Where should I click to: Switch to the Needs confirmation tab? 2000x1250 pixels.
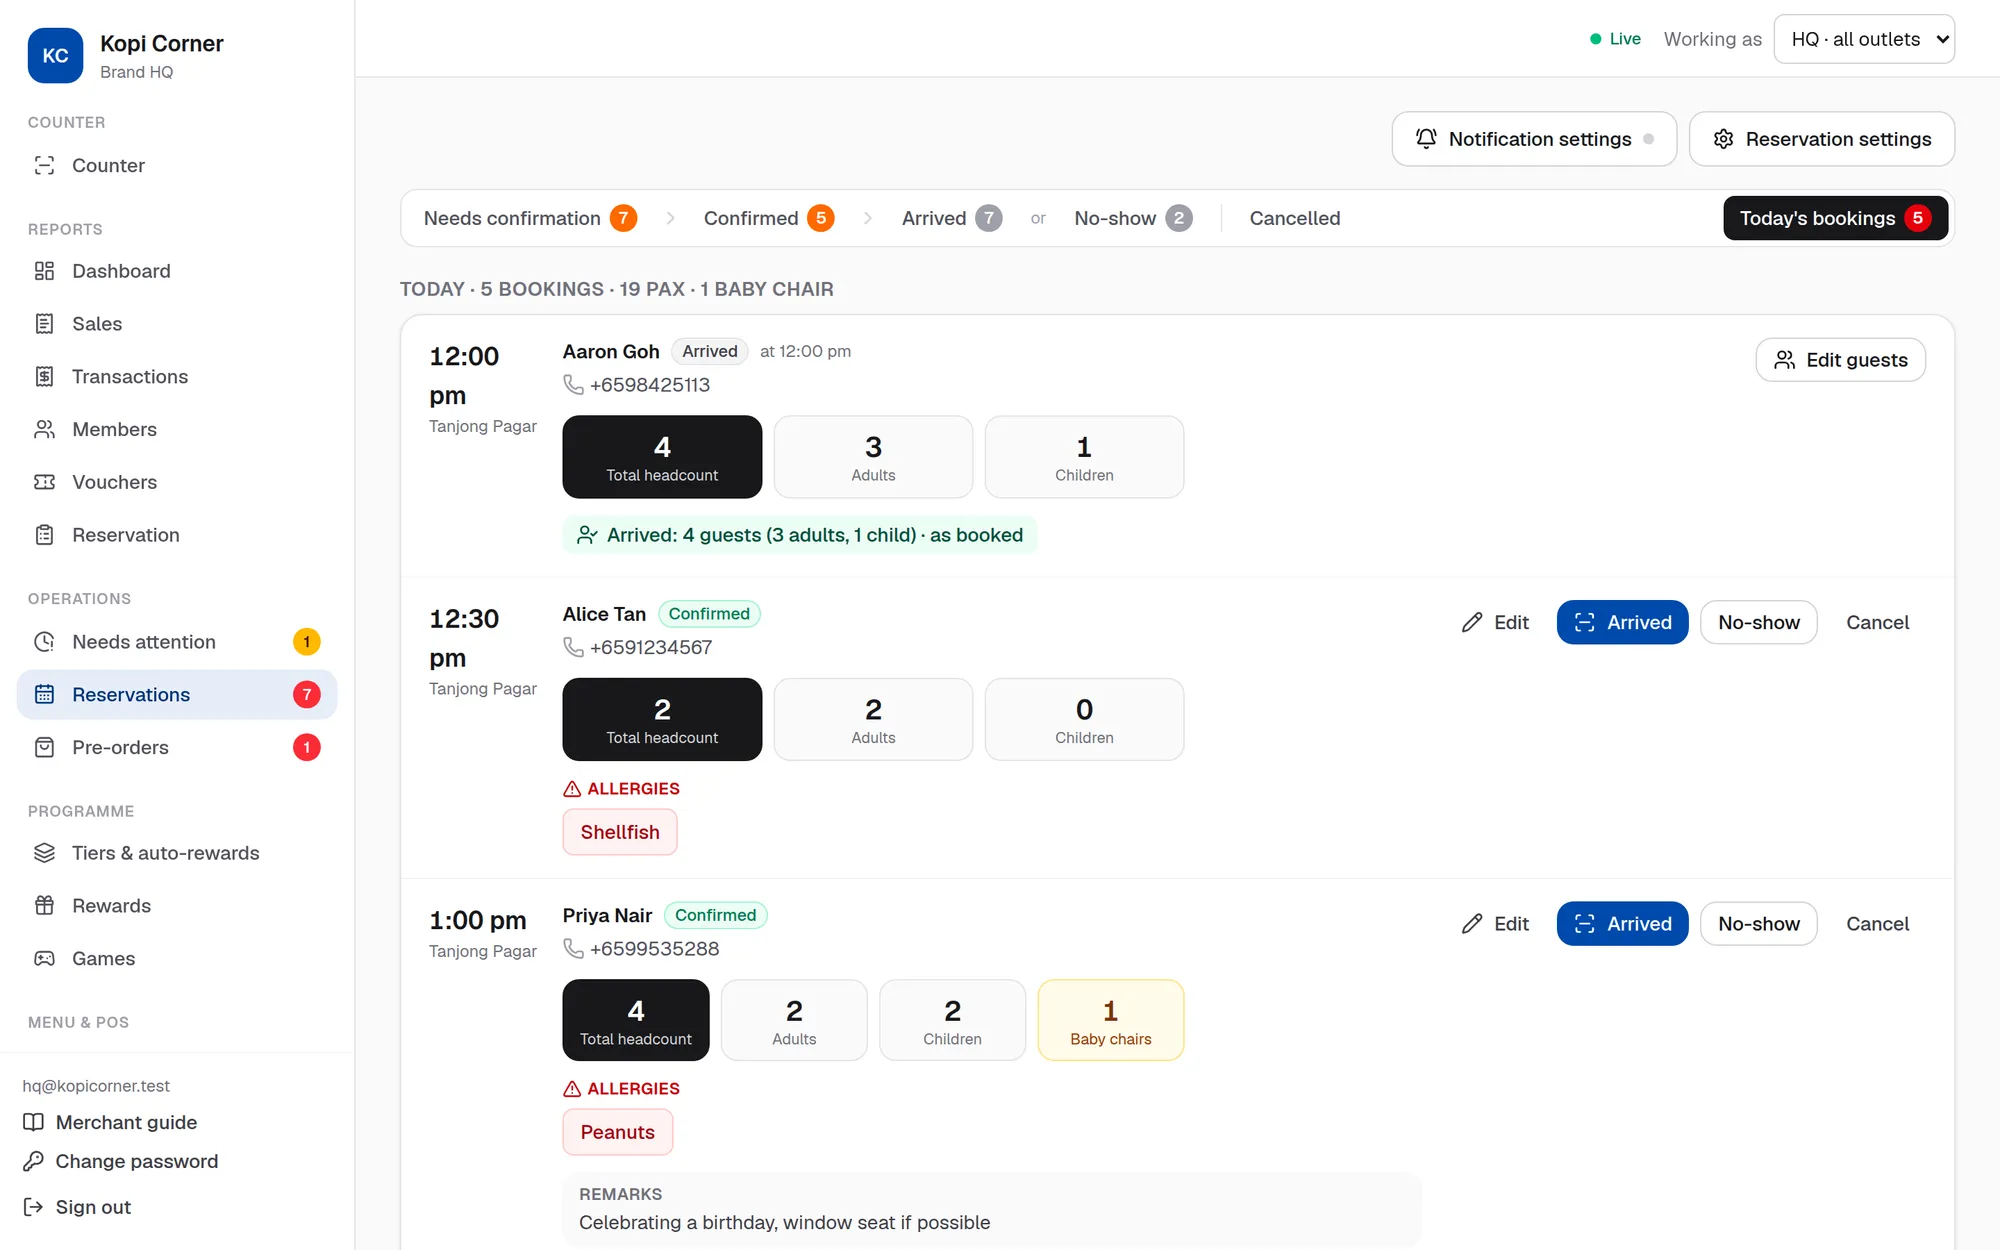(x=530, y=218)
